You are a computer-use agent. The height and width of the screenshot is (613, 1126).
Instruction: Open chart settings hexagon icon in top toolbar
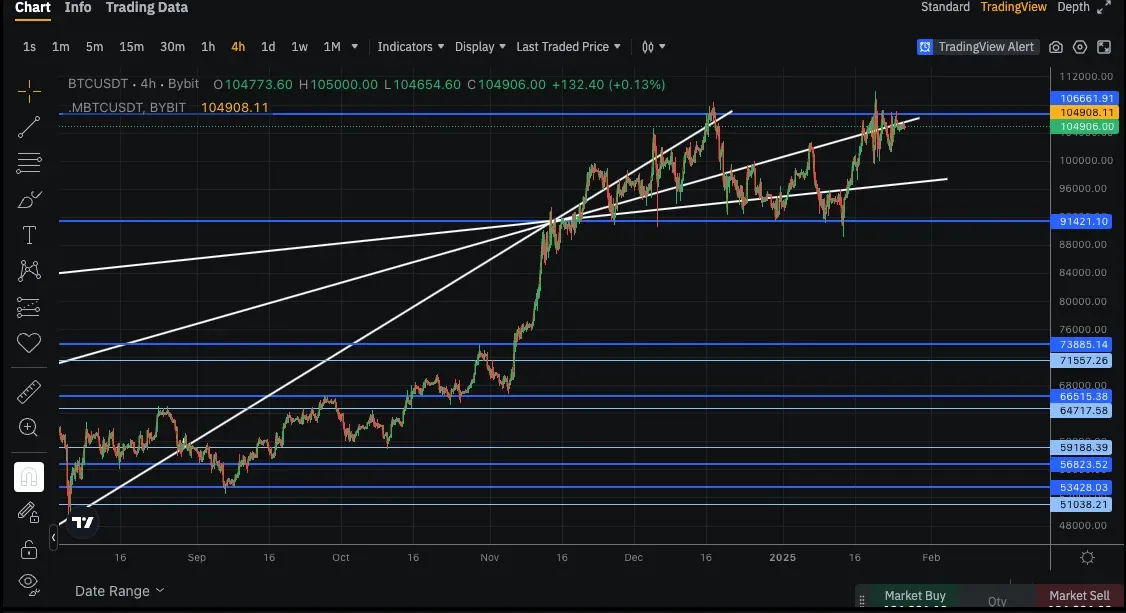tap(1080, 47)
